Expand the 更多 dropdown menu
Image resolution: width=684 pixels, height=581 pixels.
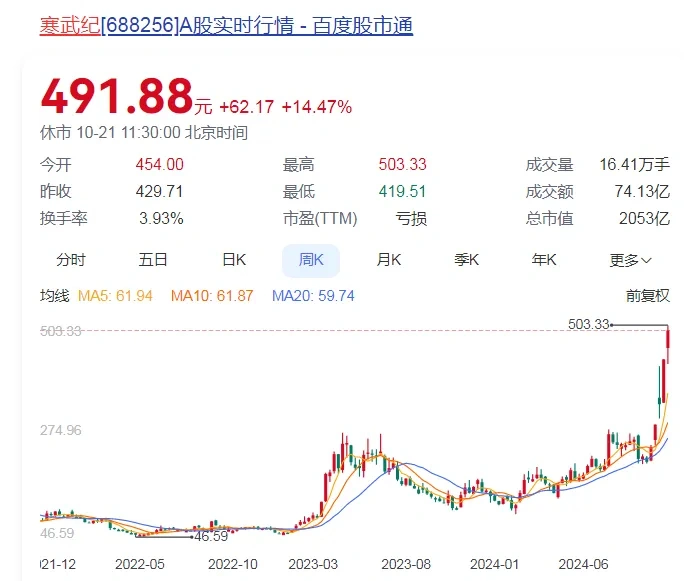(x=630, y=260)
